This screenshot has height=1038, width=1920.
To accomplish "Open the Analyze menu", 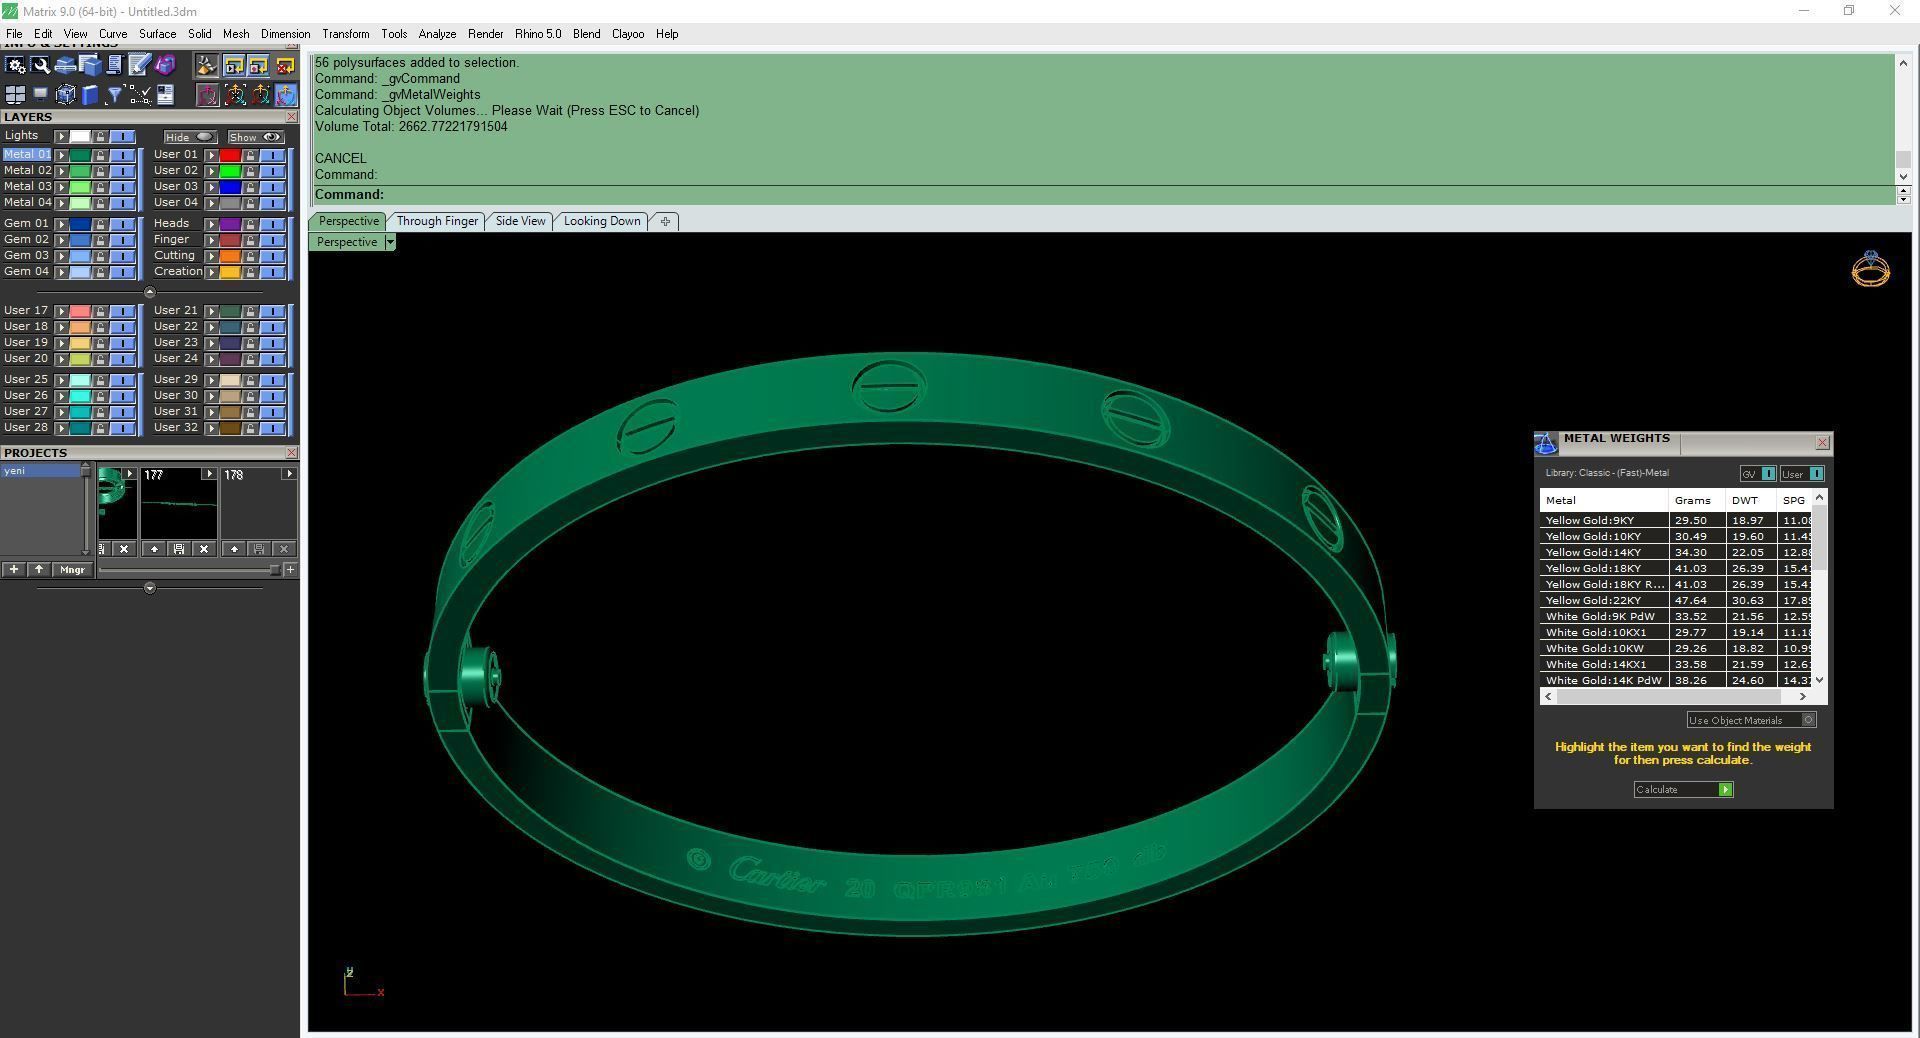I will (437, 34).
